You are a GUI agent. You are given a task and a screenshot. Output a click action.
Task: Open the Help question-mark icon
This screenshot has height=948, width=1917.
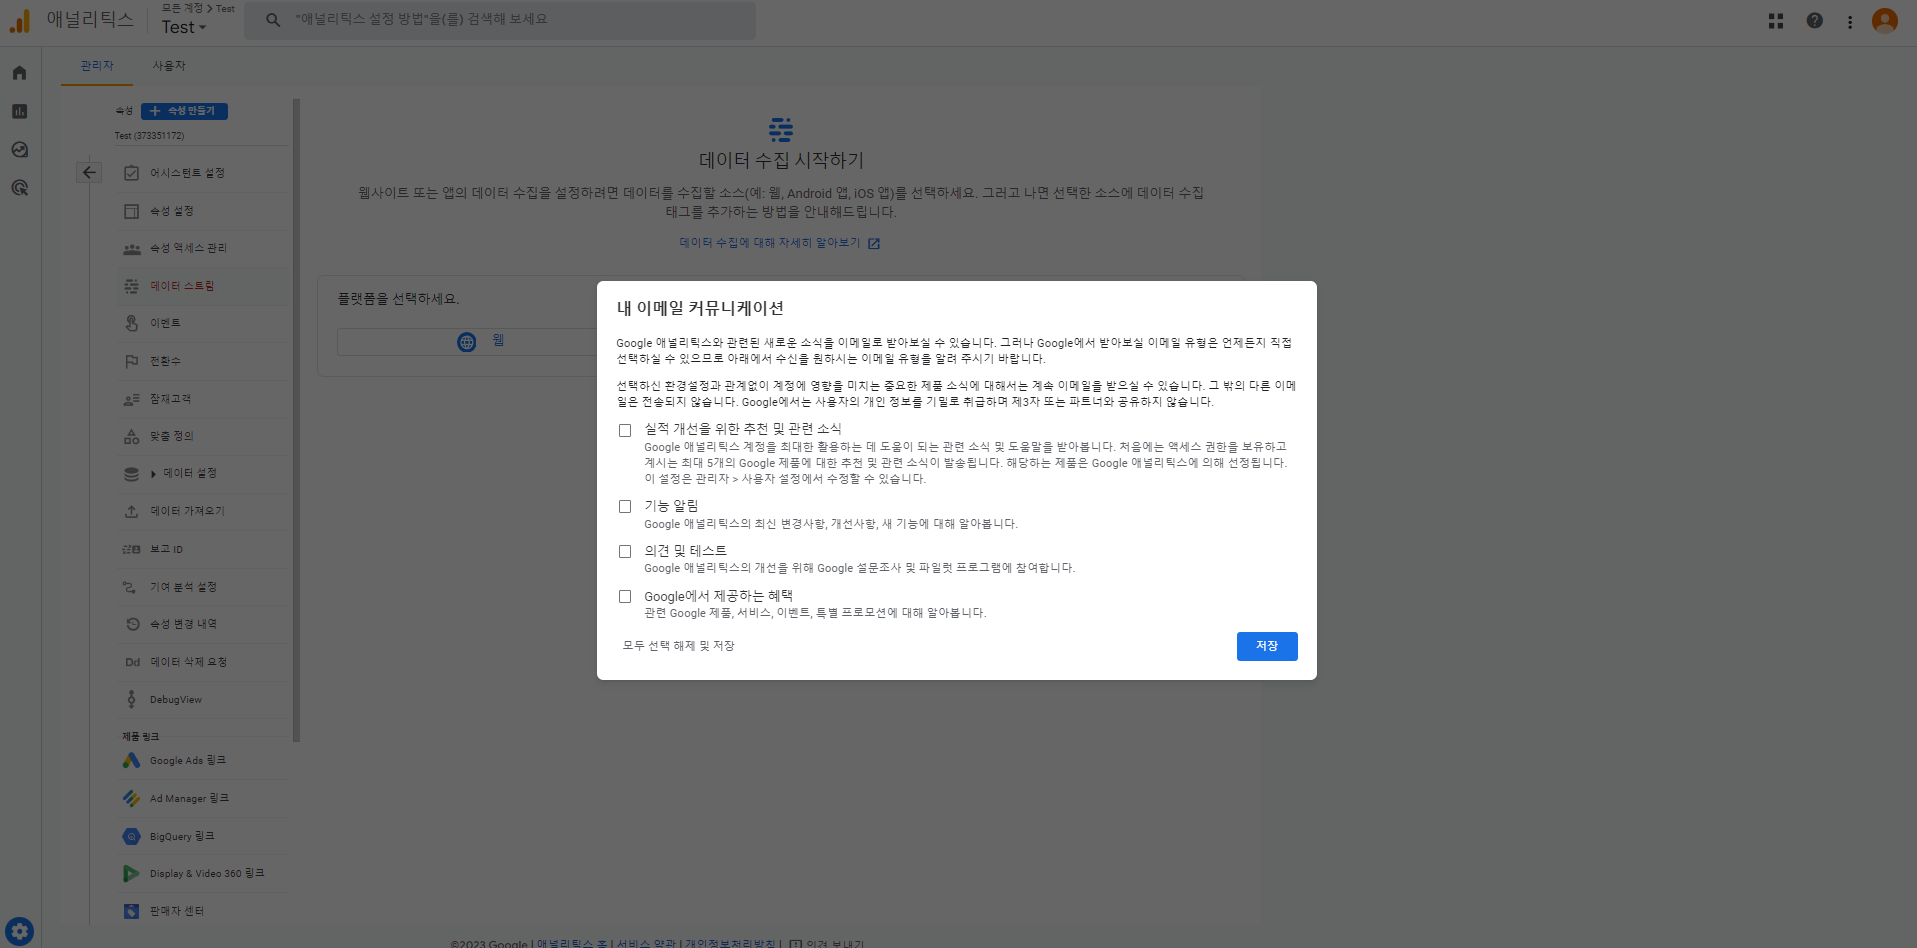[1814, 21]
